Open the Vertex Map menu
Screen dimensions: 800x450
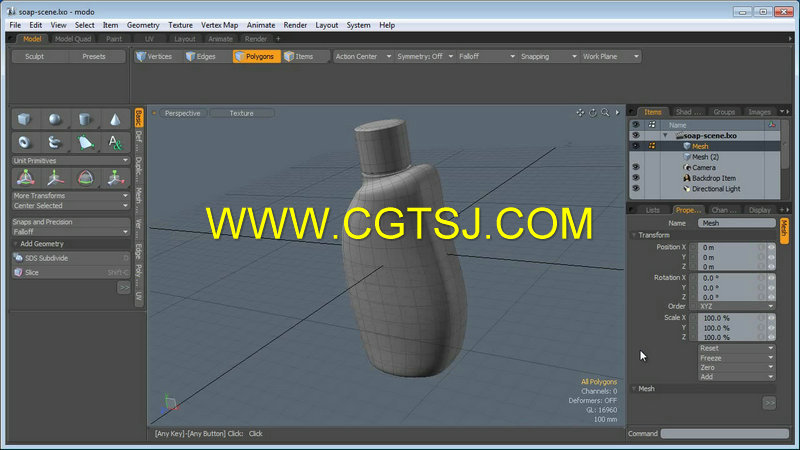tap(219, 25)
